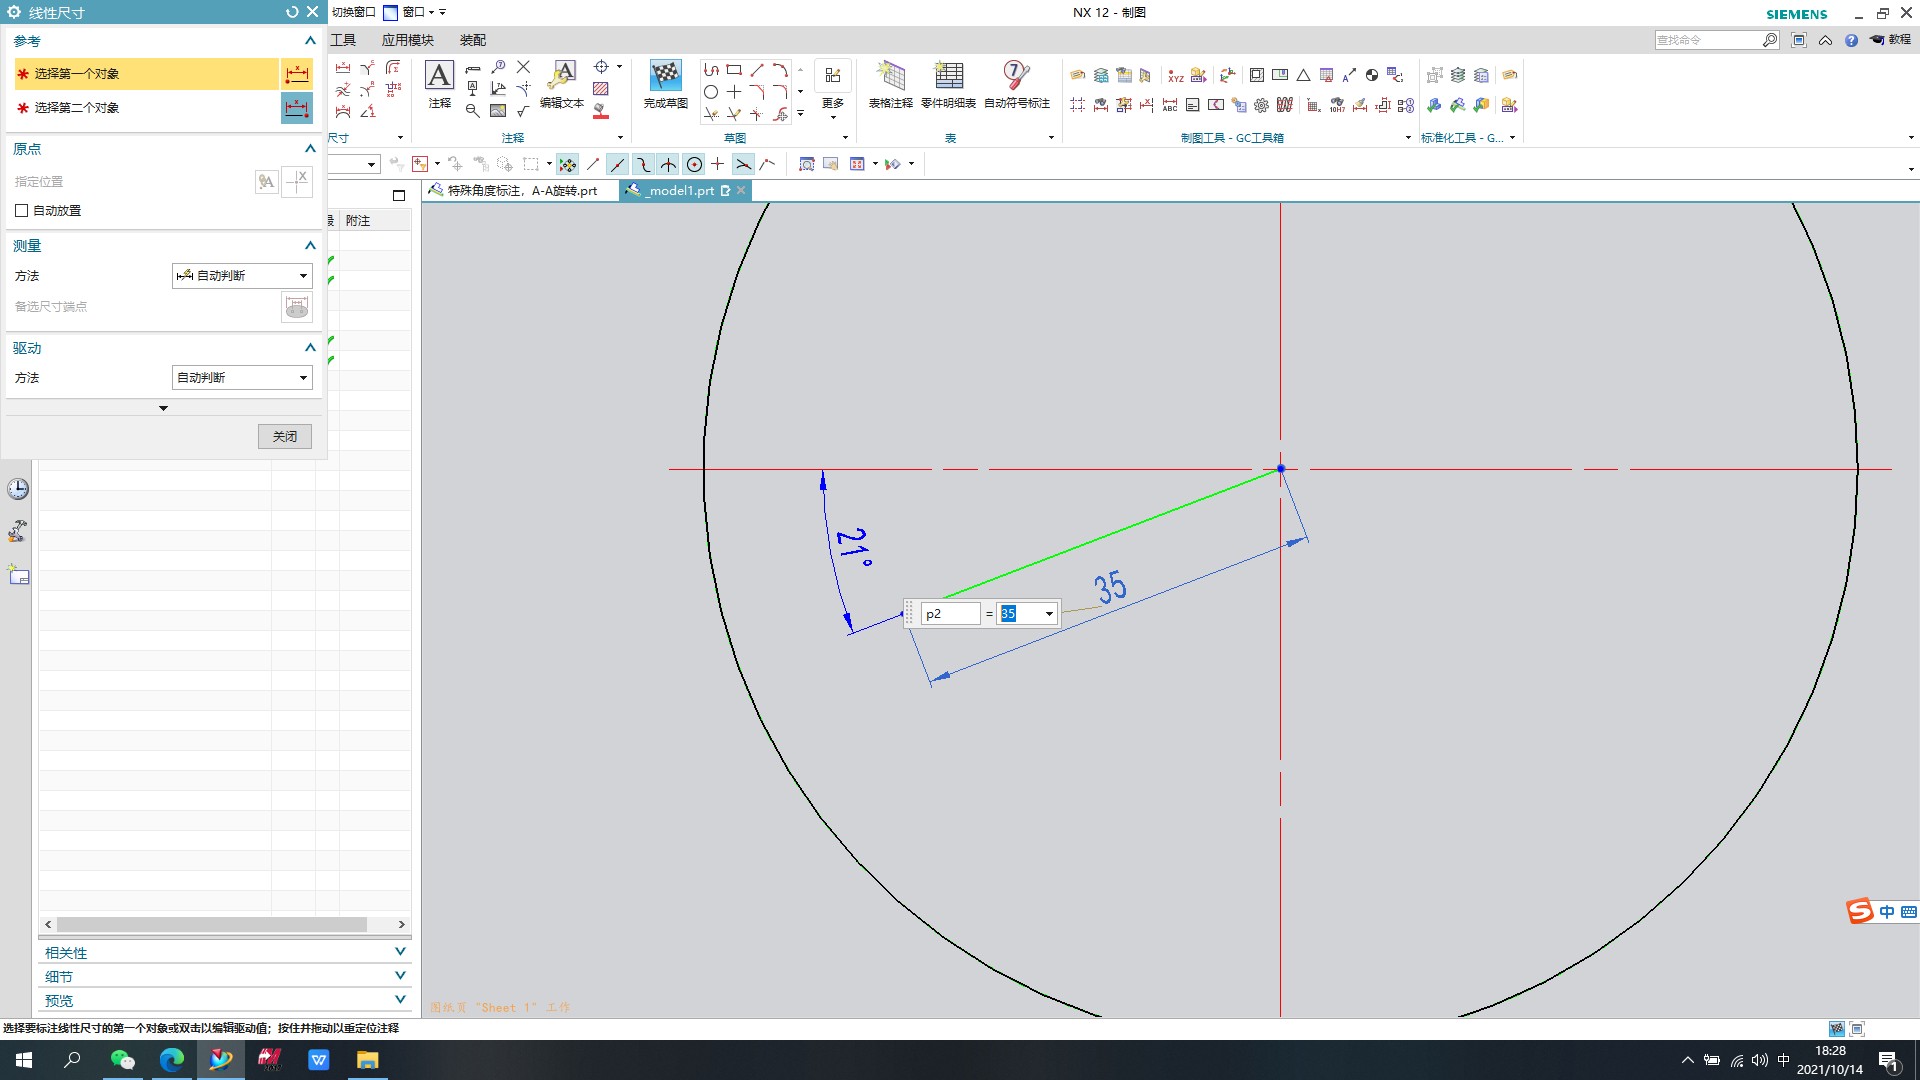
Task: Collapse the 参考 section
Action: click(x=310, y=41)
